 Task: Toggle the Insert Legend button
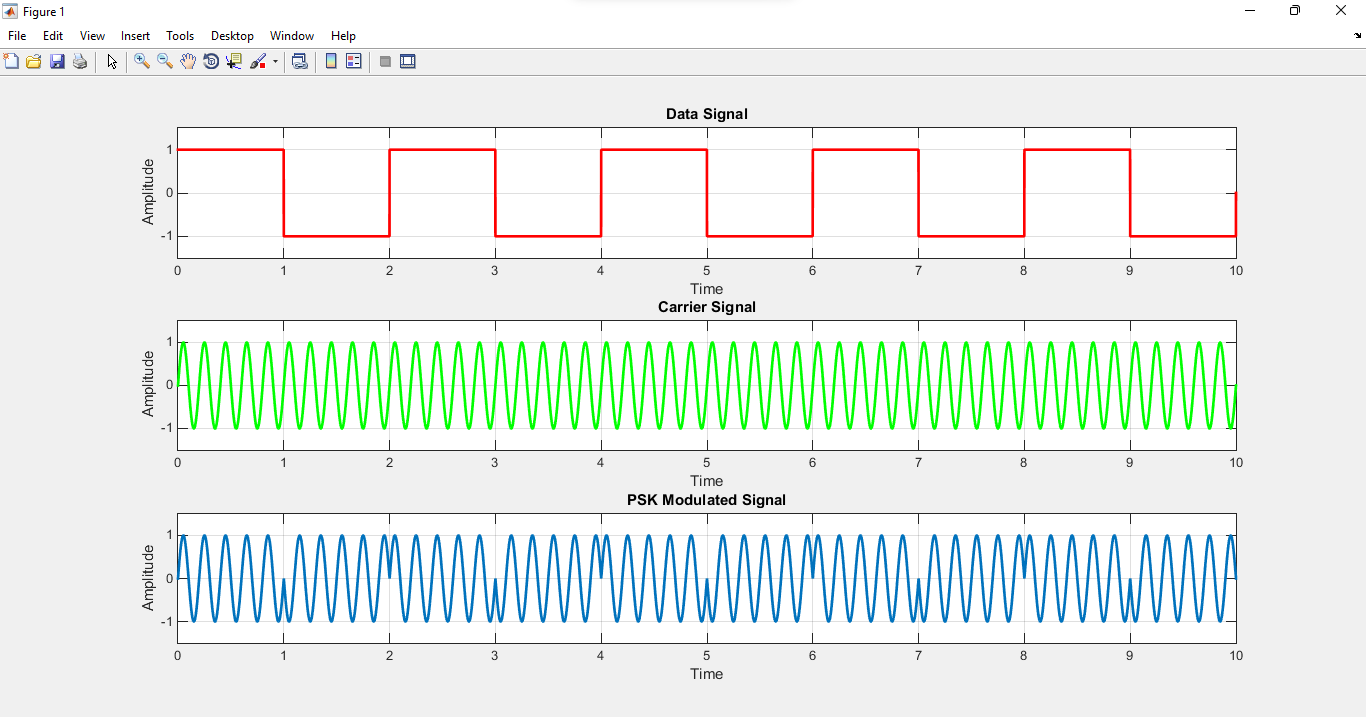[353, 62]
